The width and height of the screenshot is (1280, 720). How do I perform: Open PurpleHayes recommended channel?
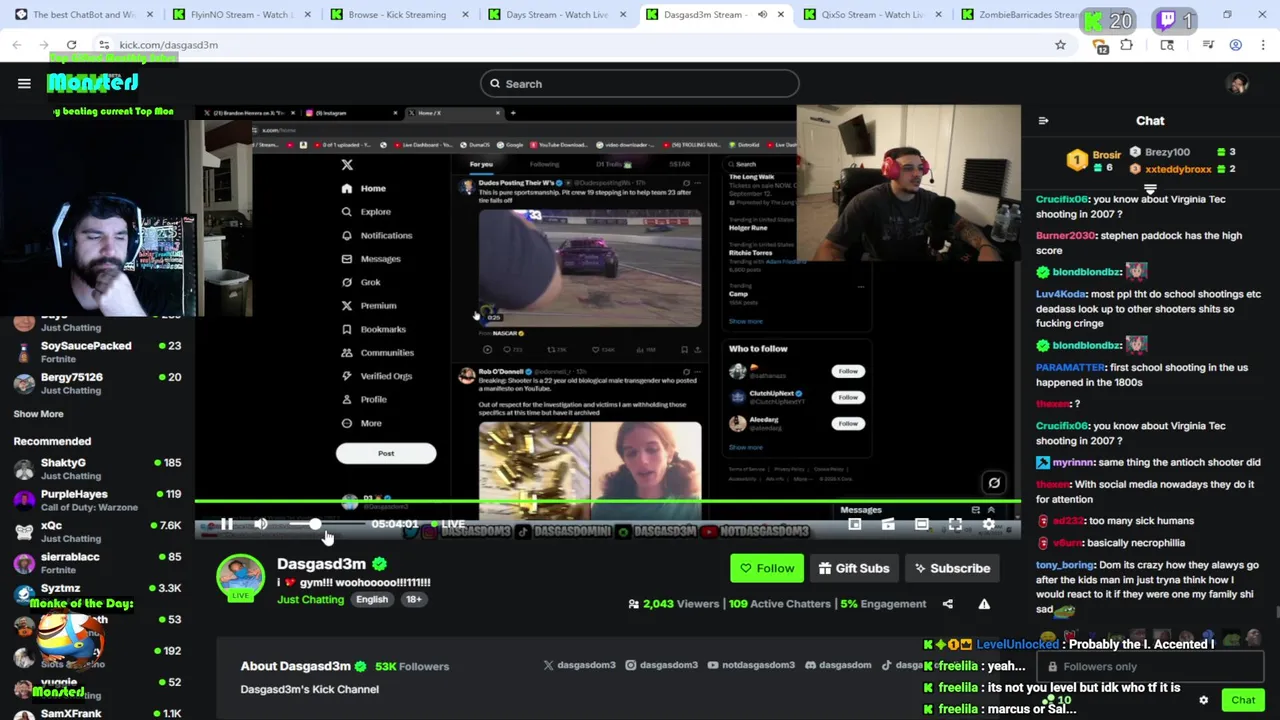pyautogui.click(x=97, y=500)
